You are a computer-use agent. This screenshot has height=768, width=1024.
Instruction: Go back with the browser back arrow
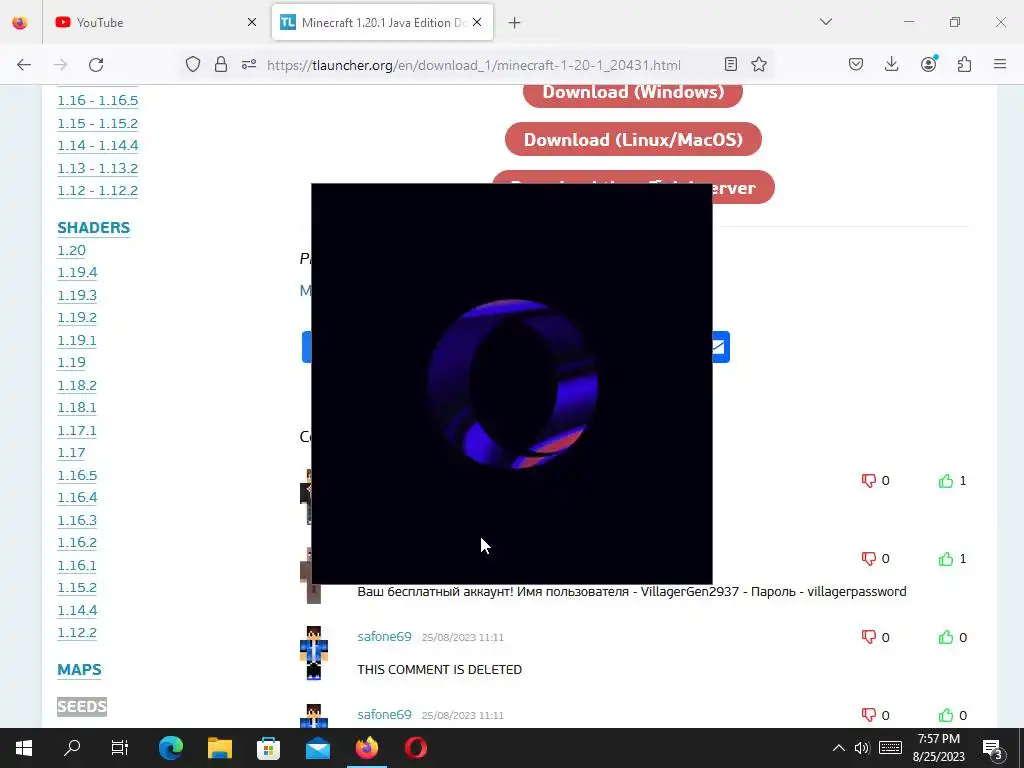(24, 65)
